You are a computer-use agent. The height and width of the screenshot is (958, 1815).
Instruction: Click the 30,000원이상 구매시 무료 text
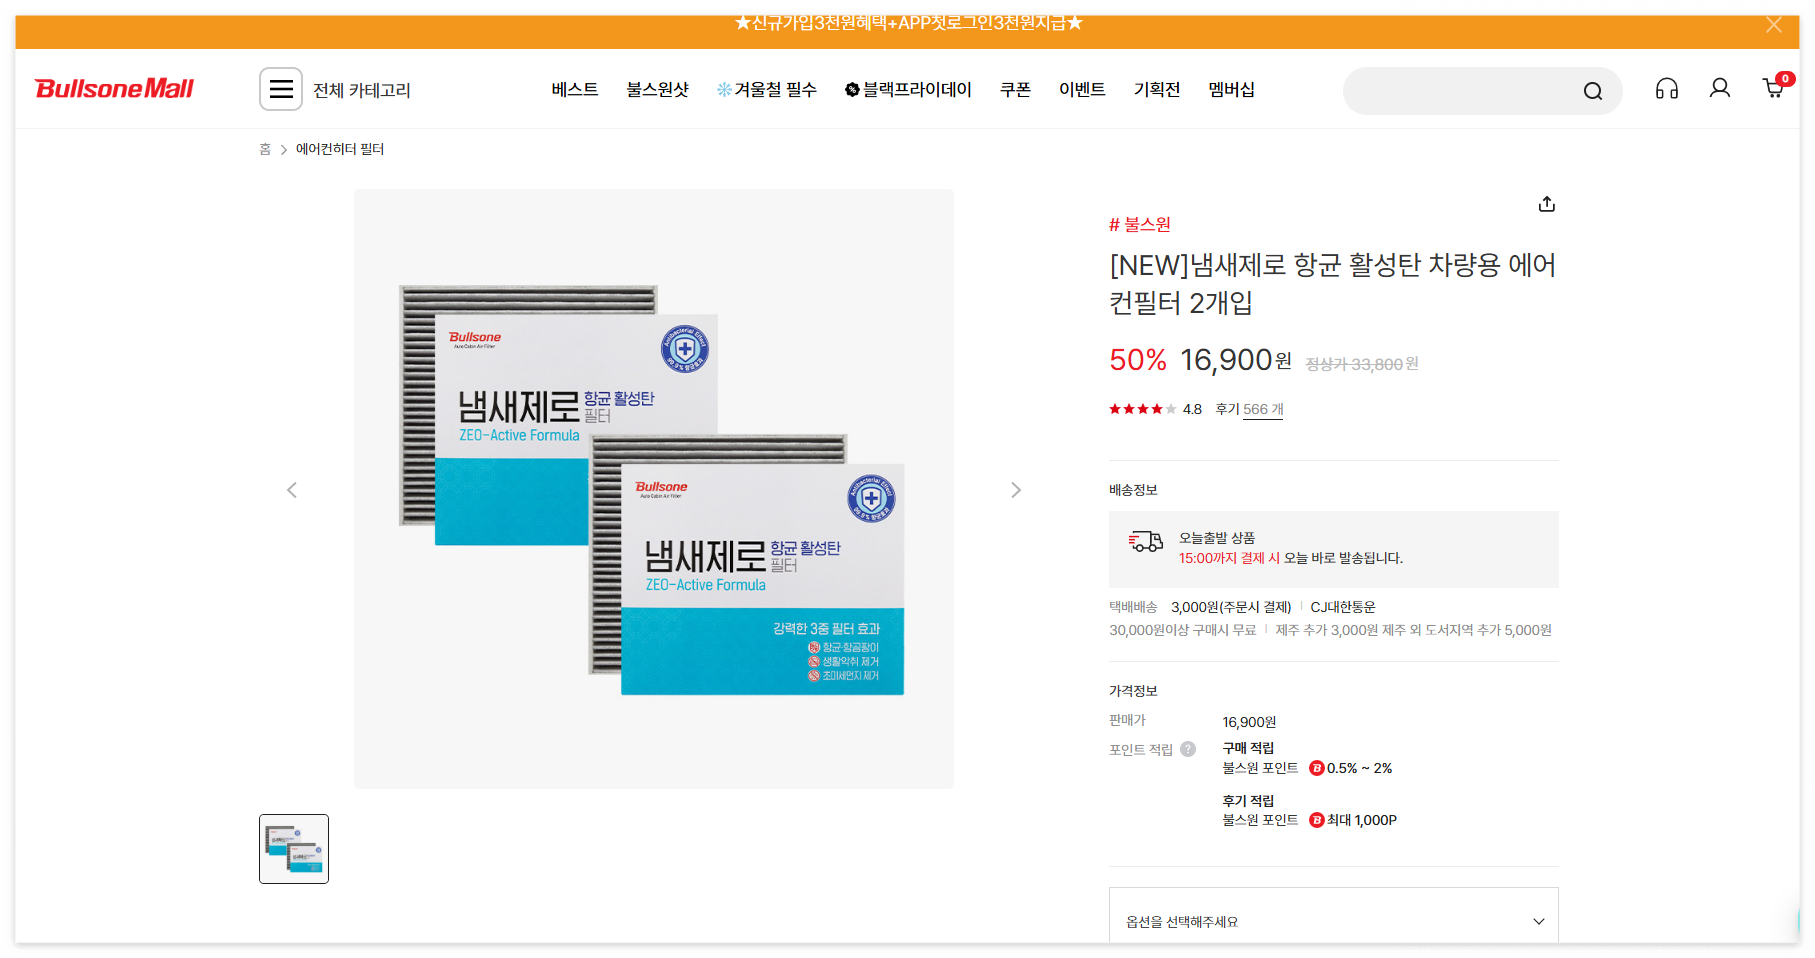tap(1182, 630)
